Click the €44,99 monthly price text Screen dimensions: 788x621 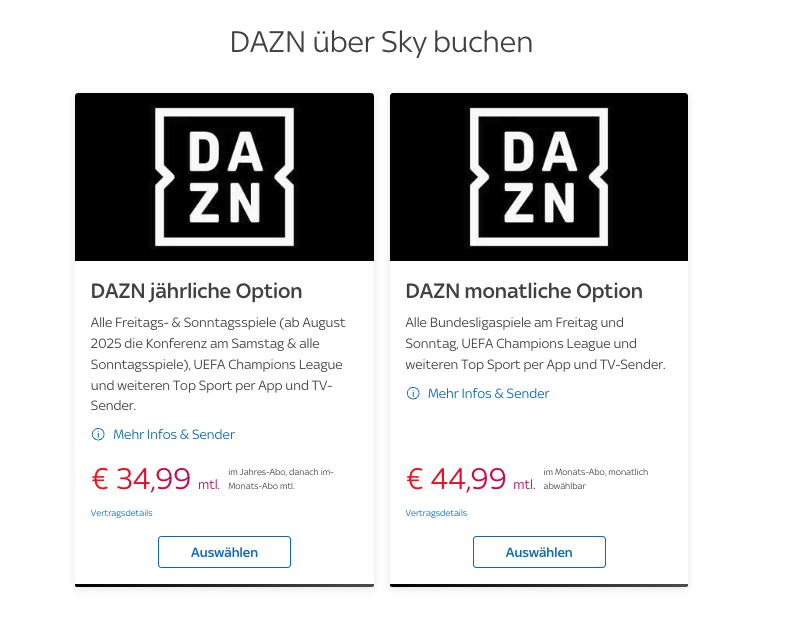(456, 479)
